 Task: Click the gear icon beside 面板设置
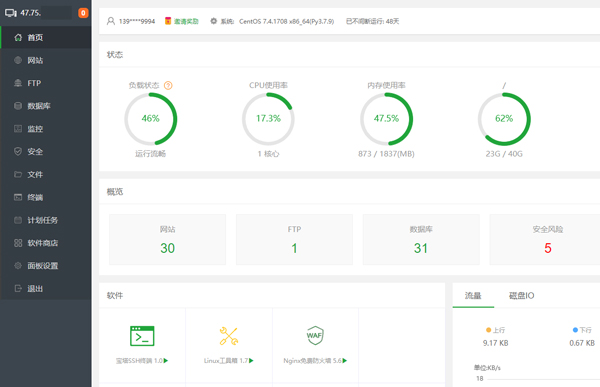[x=18, y=265]
